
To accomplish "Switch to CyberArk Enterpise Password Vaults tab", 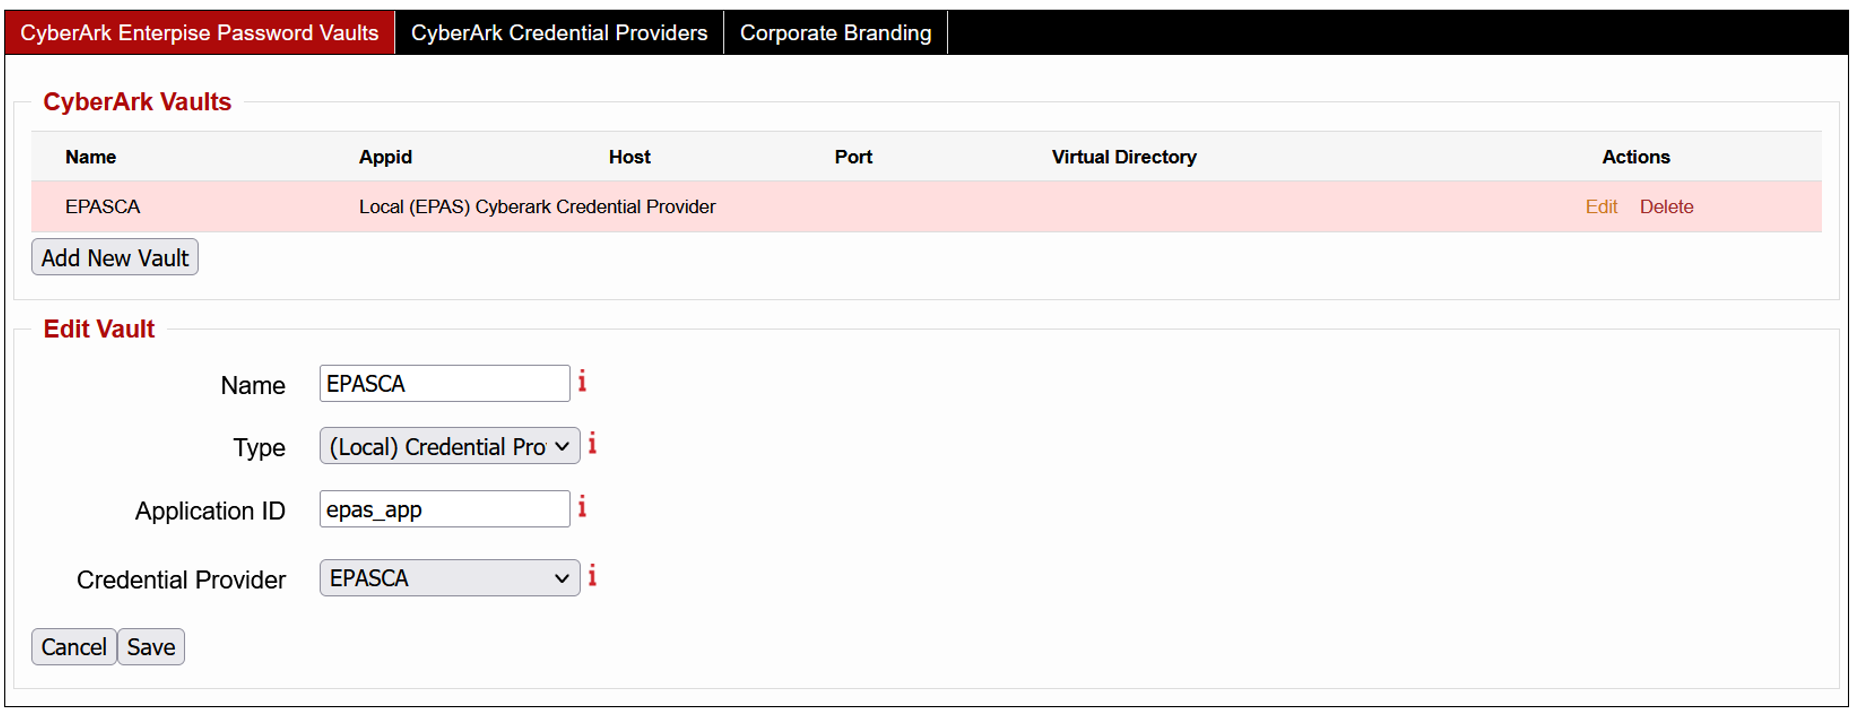I will point(200,33).
